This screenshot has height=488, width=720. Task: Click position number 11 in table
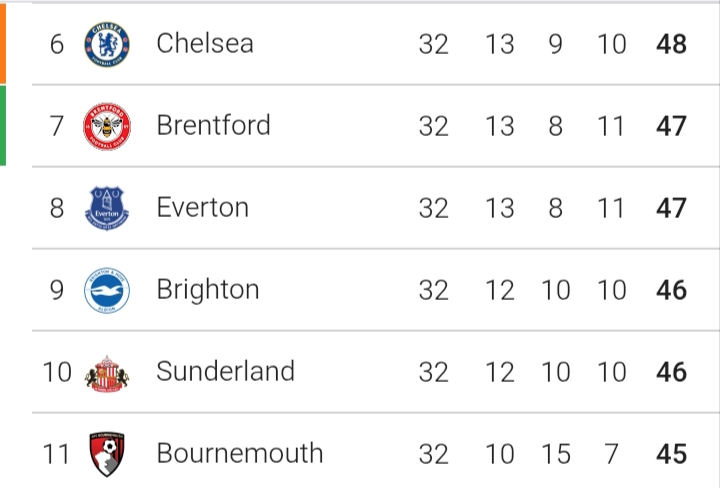pos(57,454)
